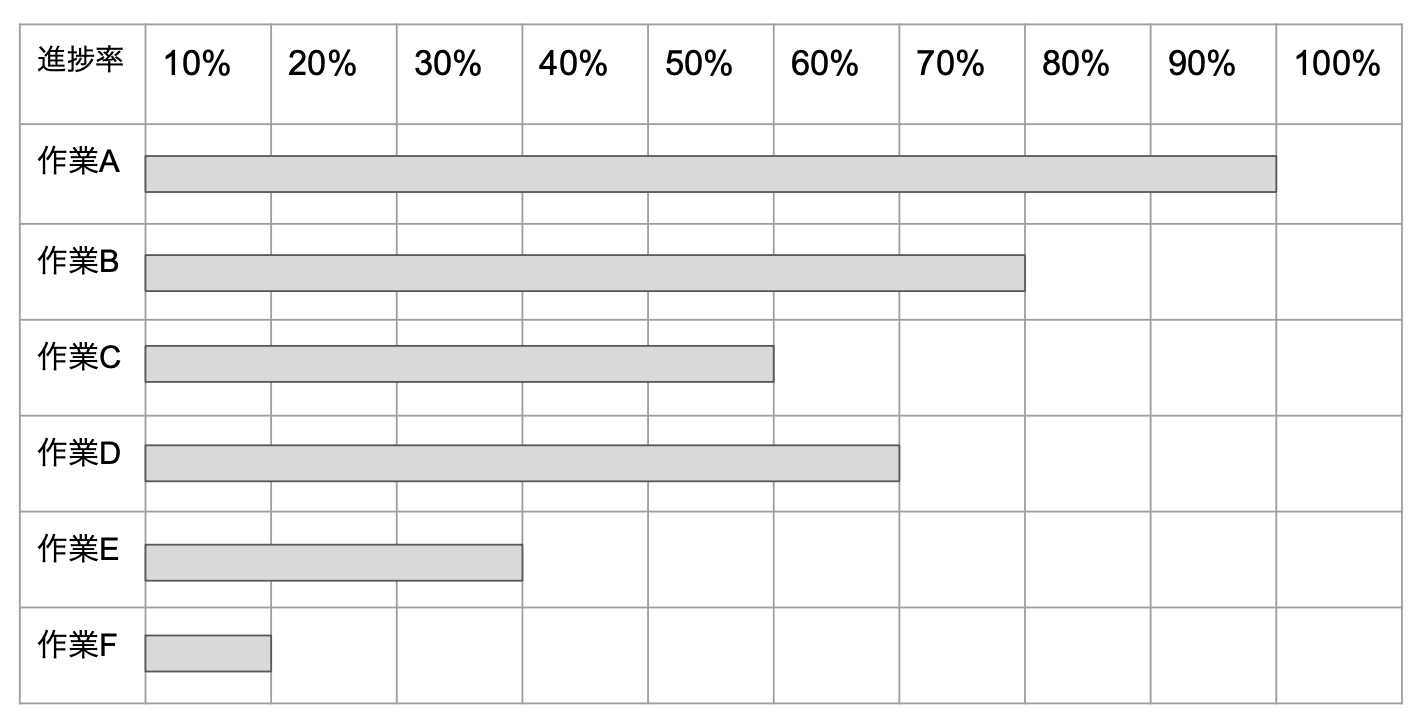Select the 30% column header
This screenshot has height=724, width=1424.
click(x=448, y=65)
